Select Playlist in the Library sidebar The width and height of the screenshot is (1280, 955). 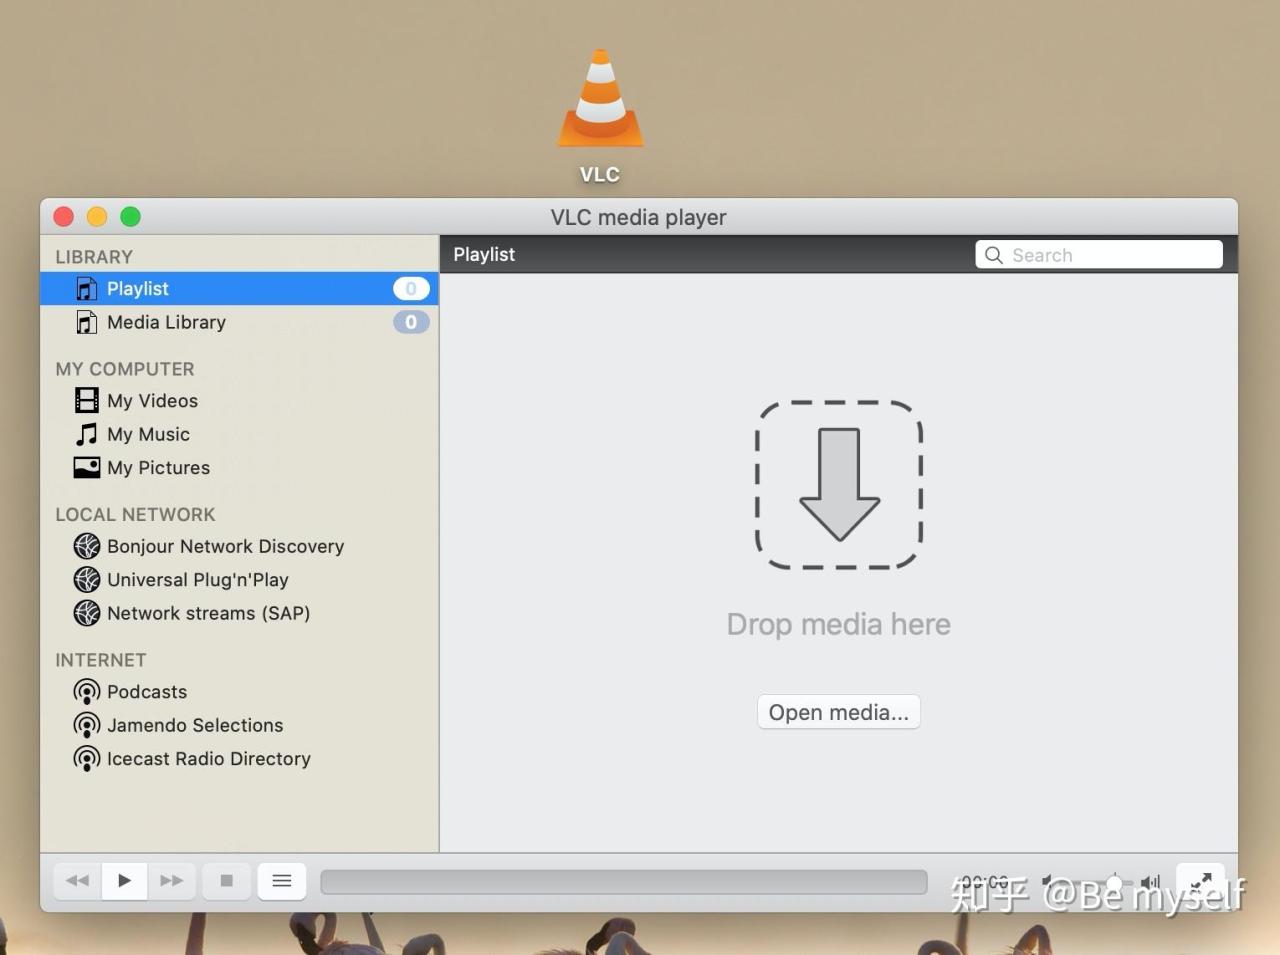tap(239, 288)
